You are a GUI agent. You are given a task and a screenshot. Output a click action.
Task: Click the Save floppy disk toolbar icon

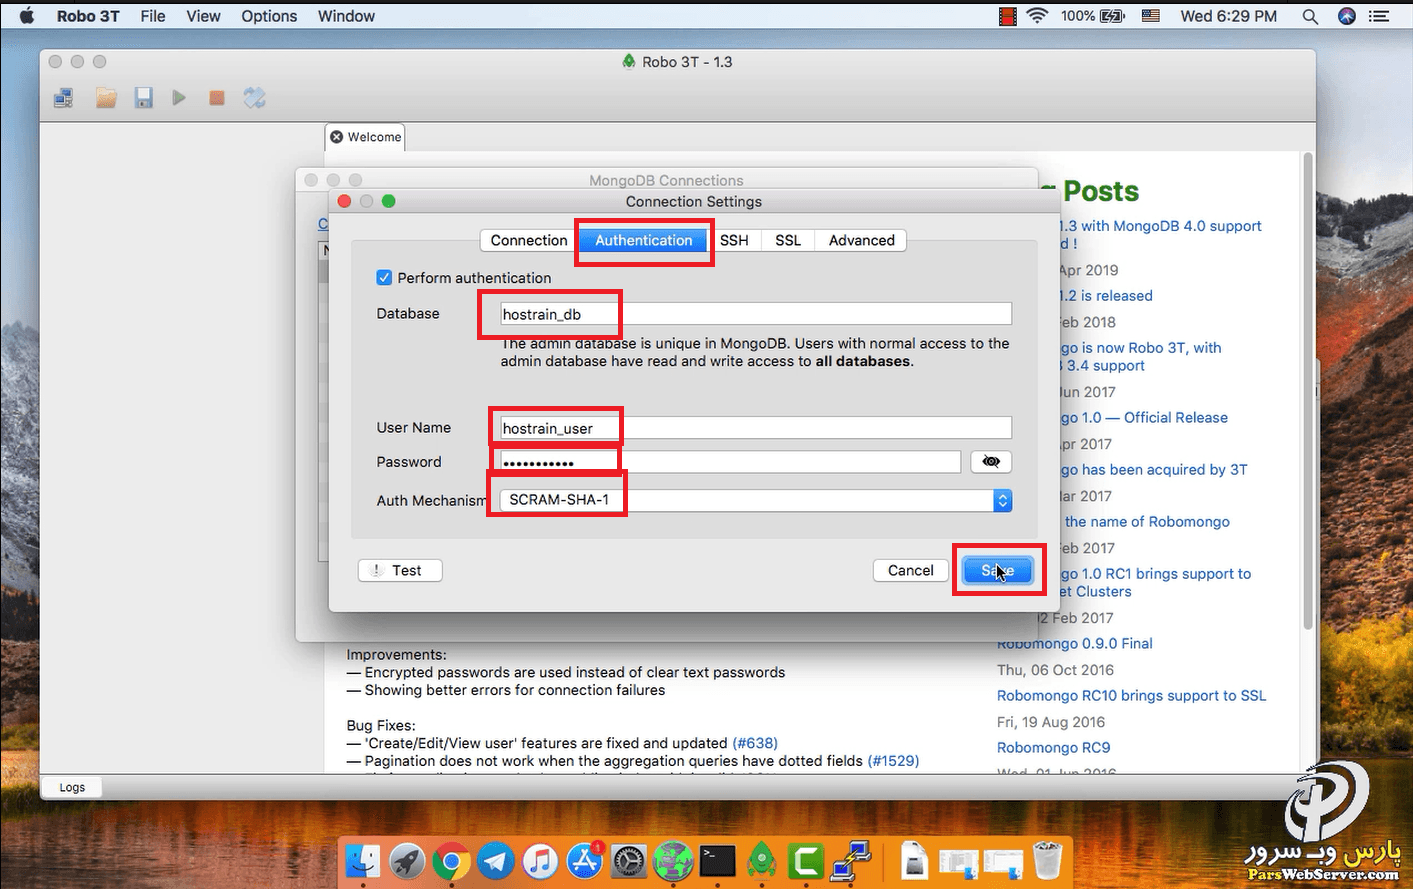[144, 98]
